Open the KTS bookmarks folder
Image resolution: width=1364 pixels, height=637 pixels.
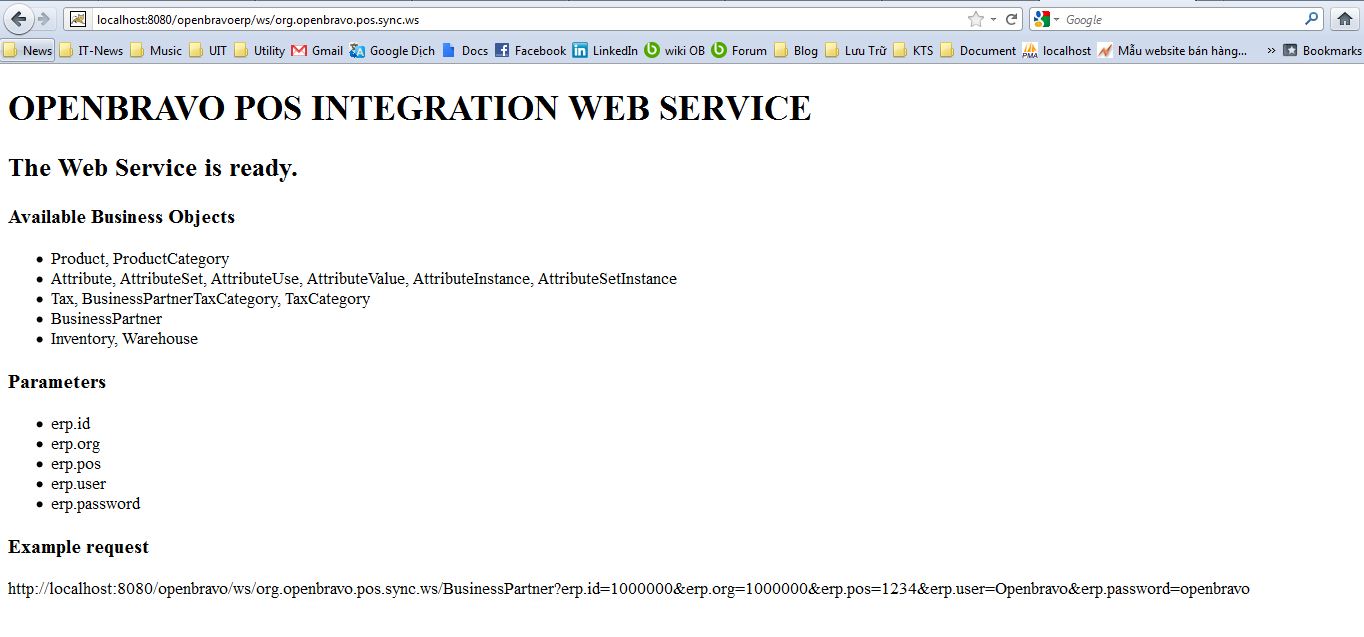coord(913,50)
